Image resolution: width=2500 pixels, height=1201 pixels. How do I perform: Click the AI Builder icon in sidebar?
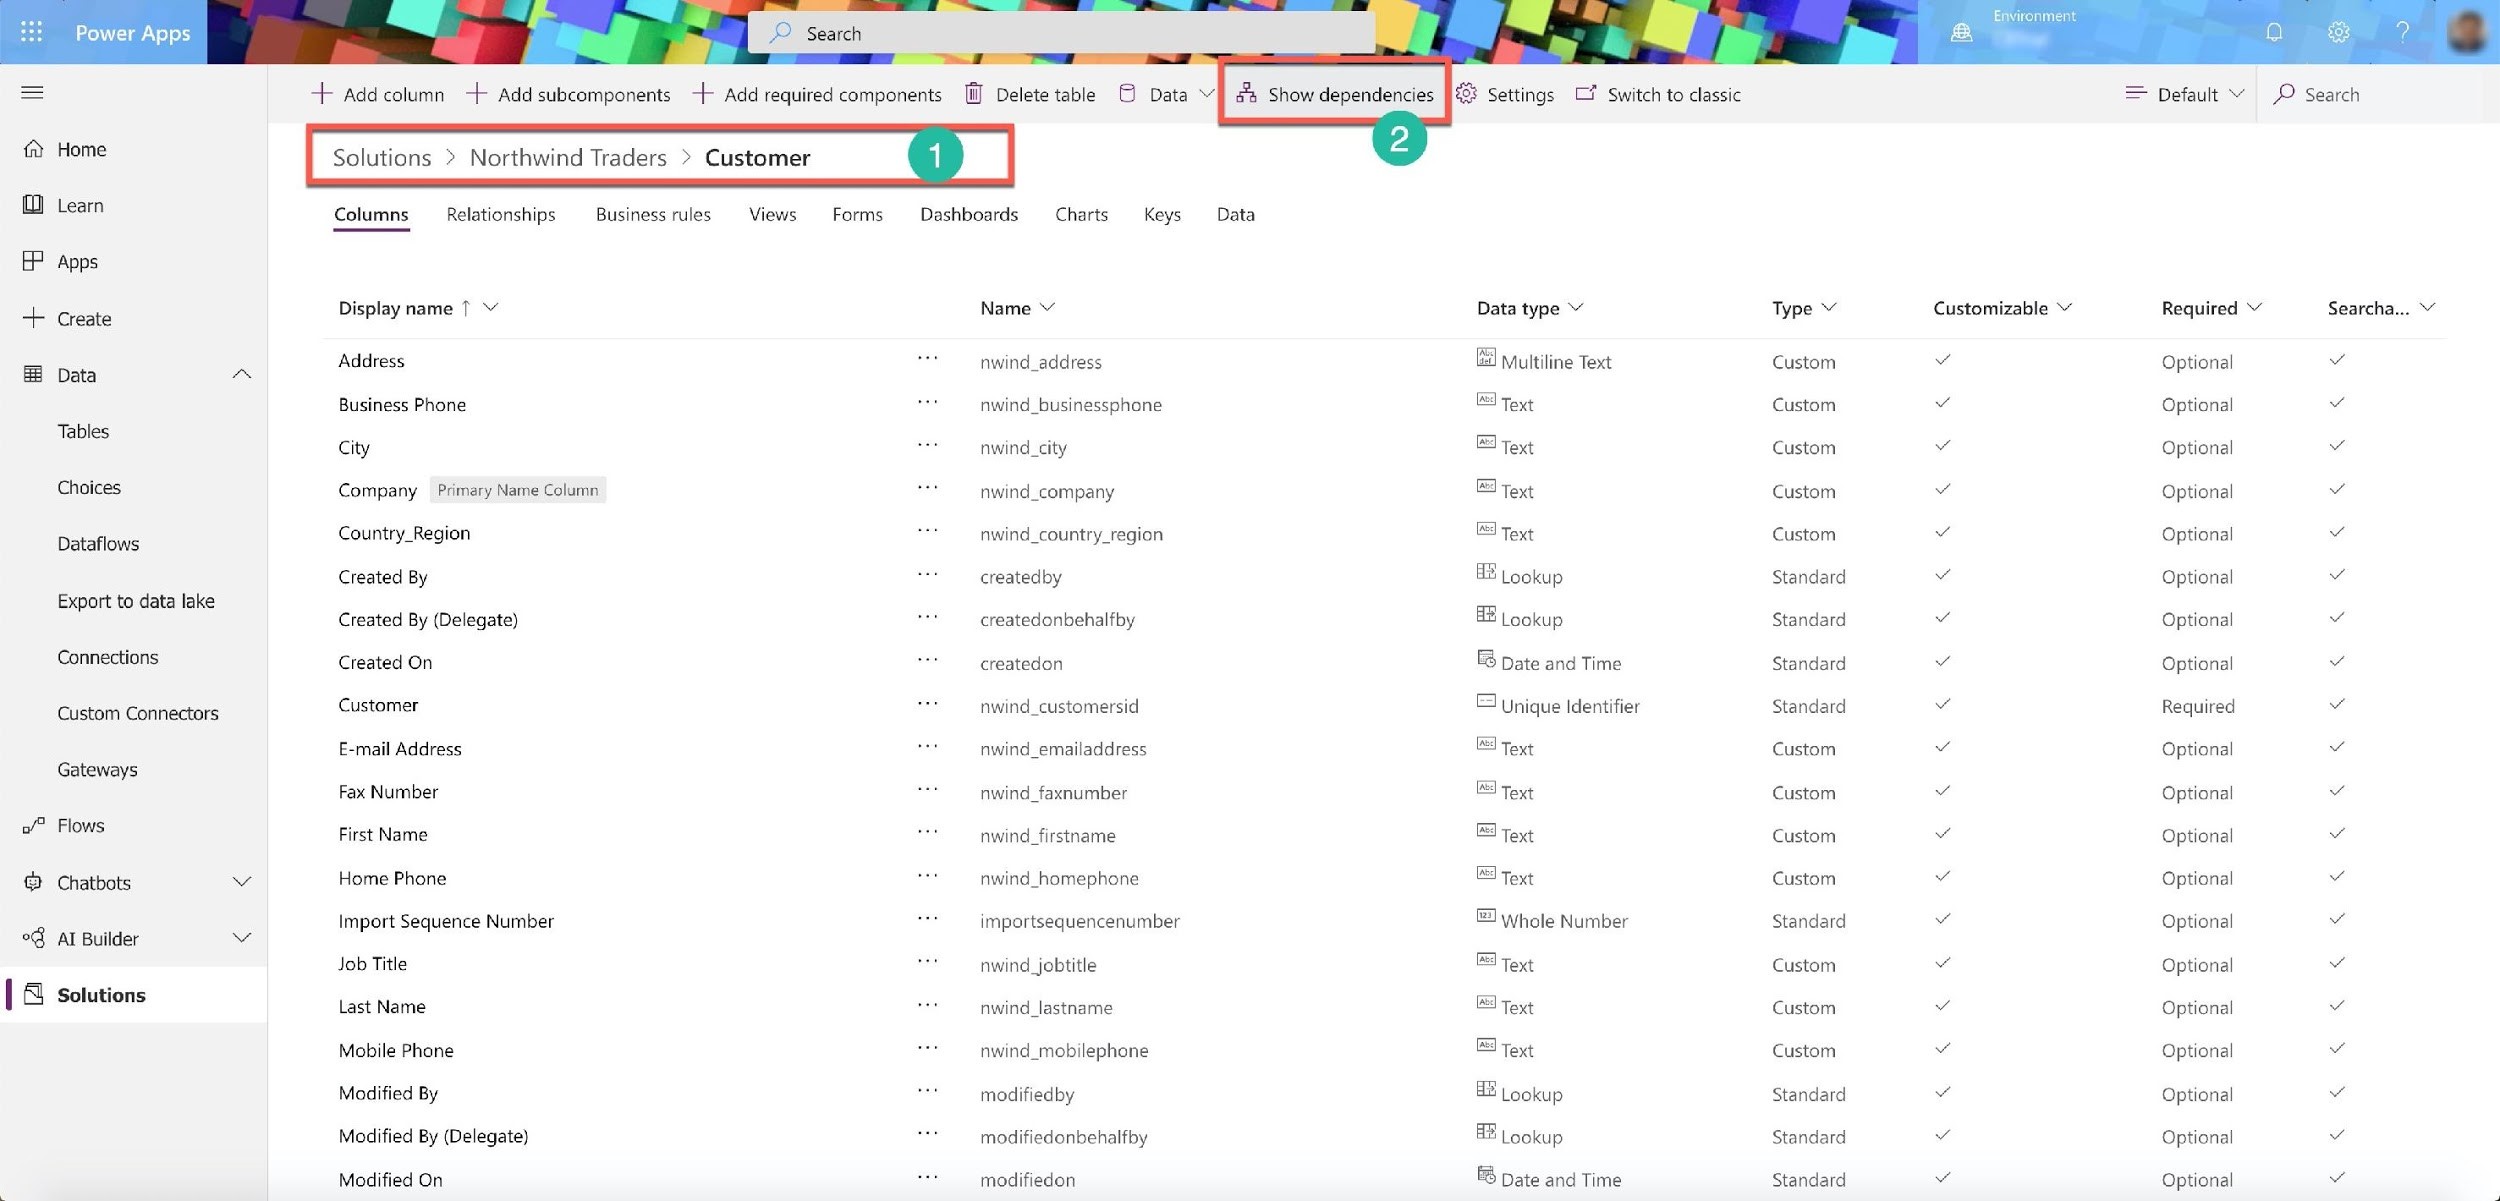pos(33,938)
